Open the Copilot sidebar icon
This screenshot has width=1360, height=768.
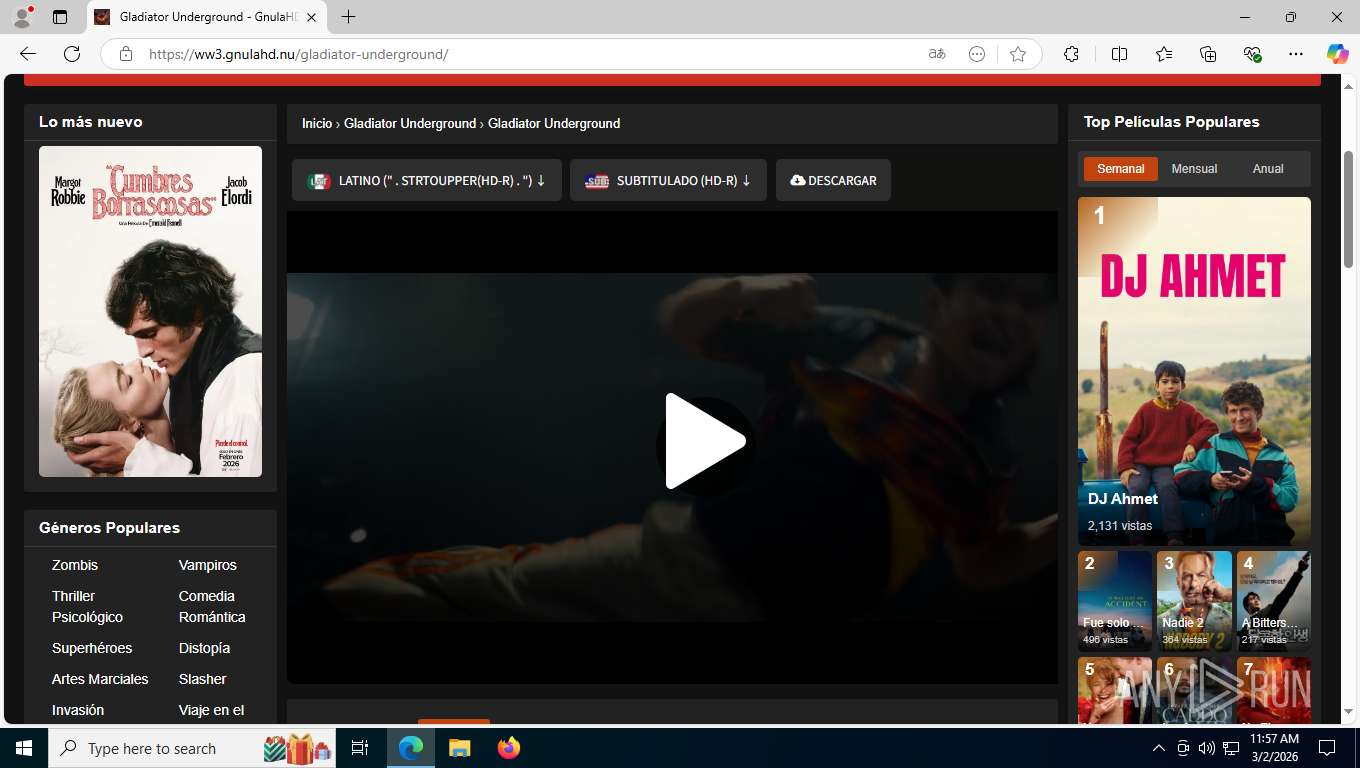1337,54
